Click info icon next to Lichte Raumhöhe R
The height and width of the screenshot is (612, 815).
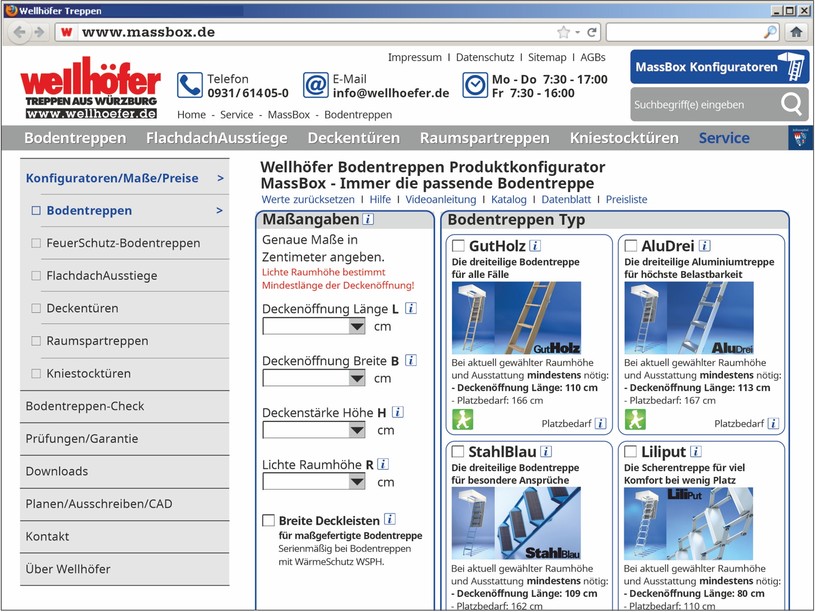[383, 464]
